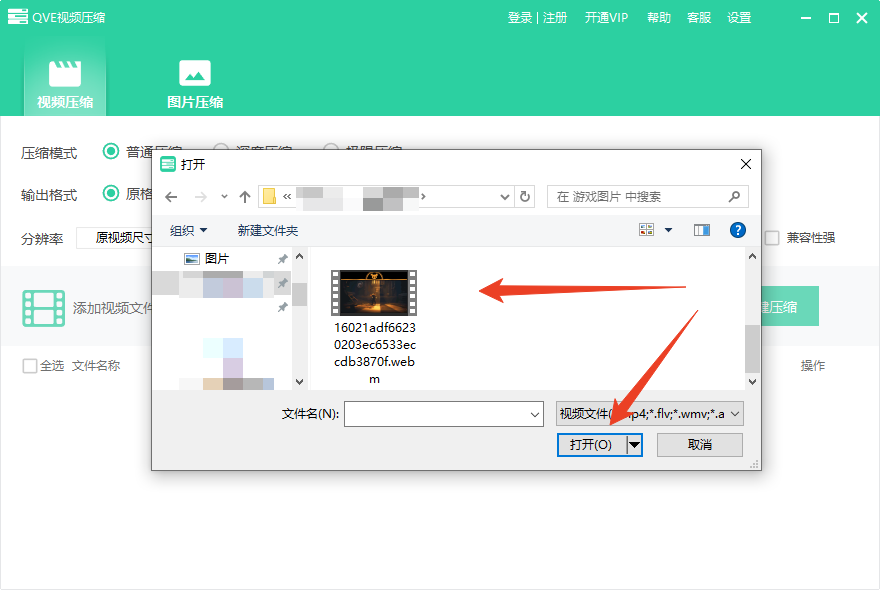This screenshot has width=881, height=591.
Task: Click the change view layout icon
Action: [647, 231]
